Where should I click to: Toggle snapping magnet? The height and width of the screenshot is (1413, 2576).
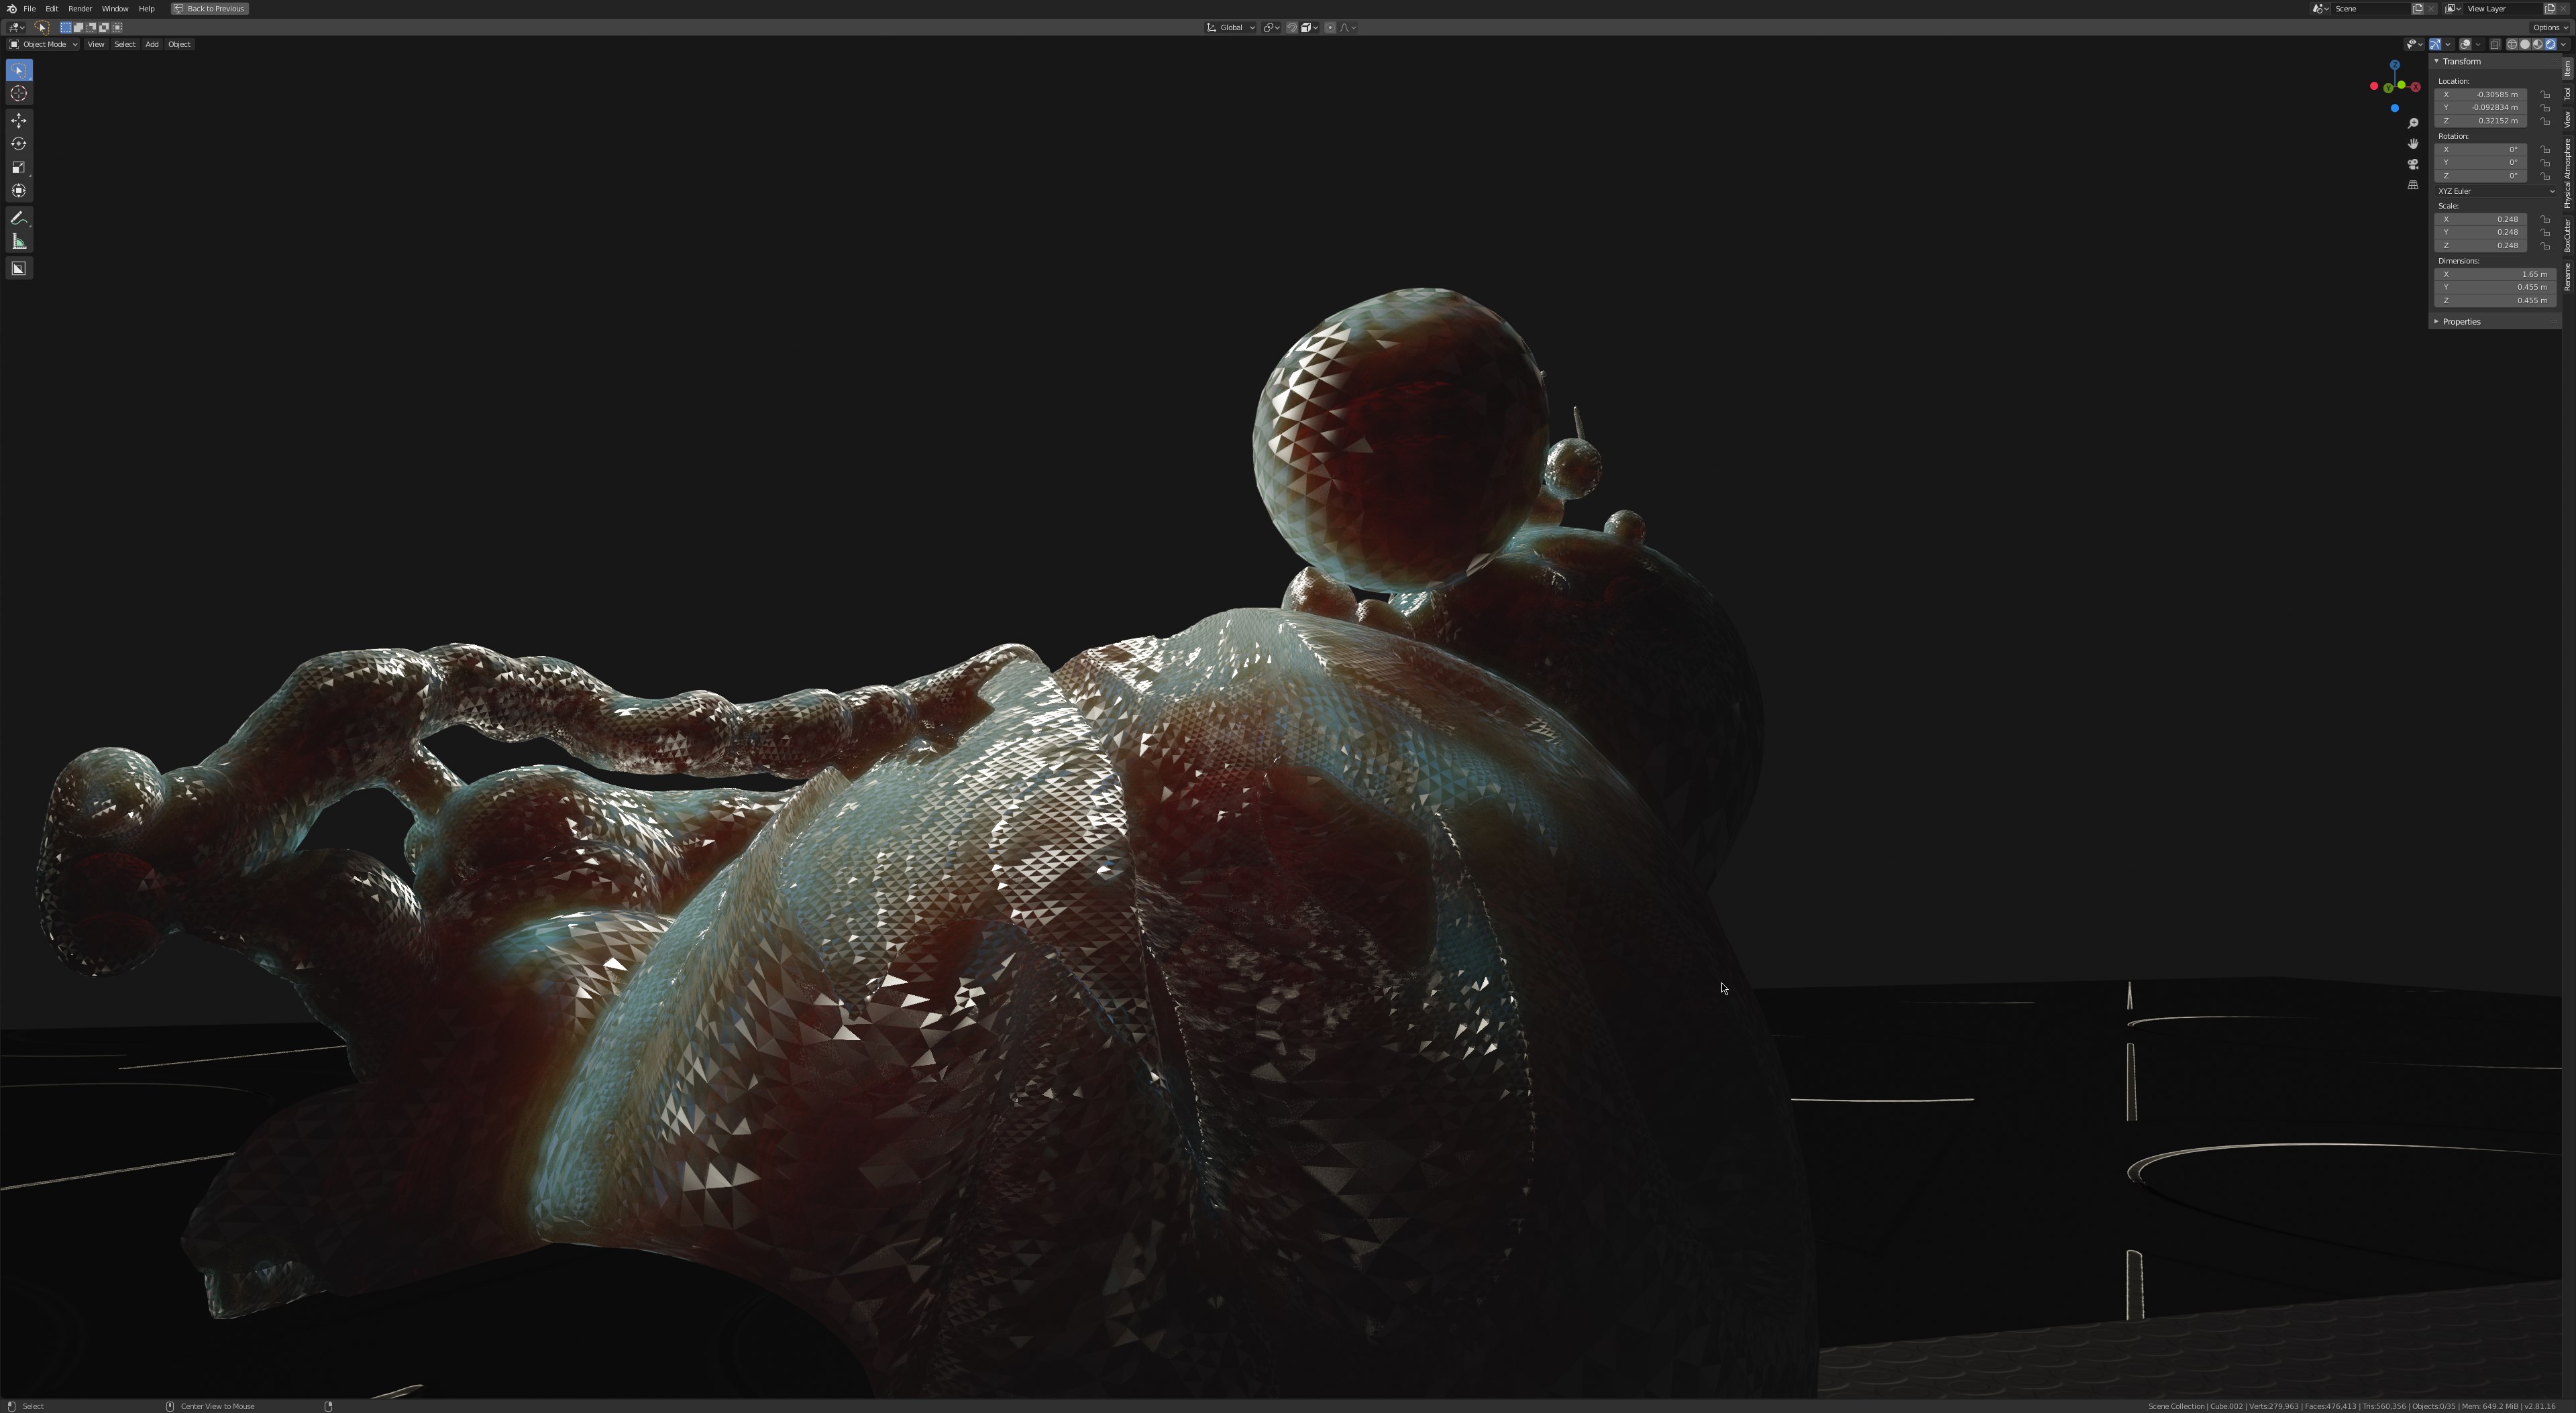(x=1292, y=28)
